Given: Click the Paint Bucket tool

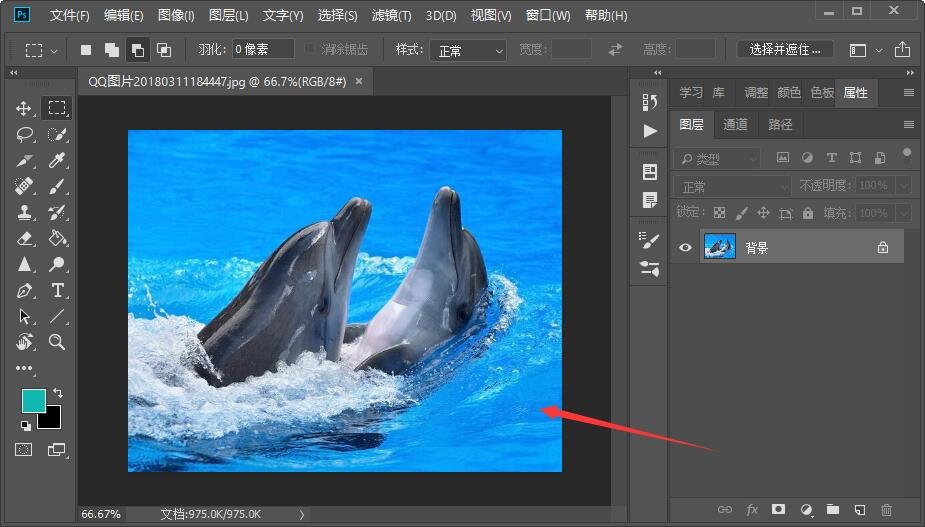Looking at the screenshot, I should click(58, 238).
